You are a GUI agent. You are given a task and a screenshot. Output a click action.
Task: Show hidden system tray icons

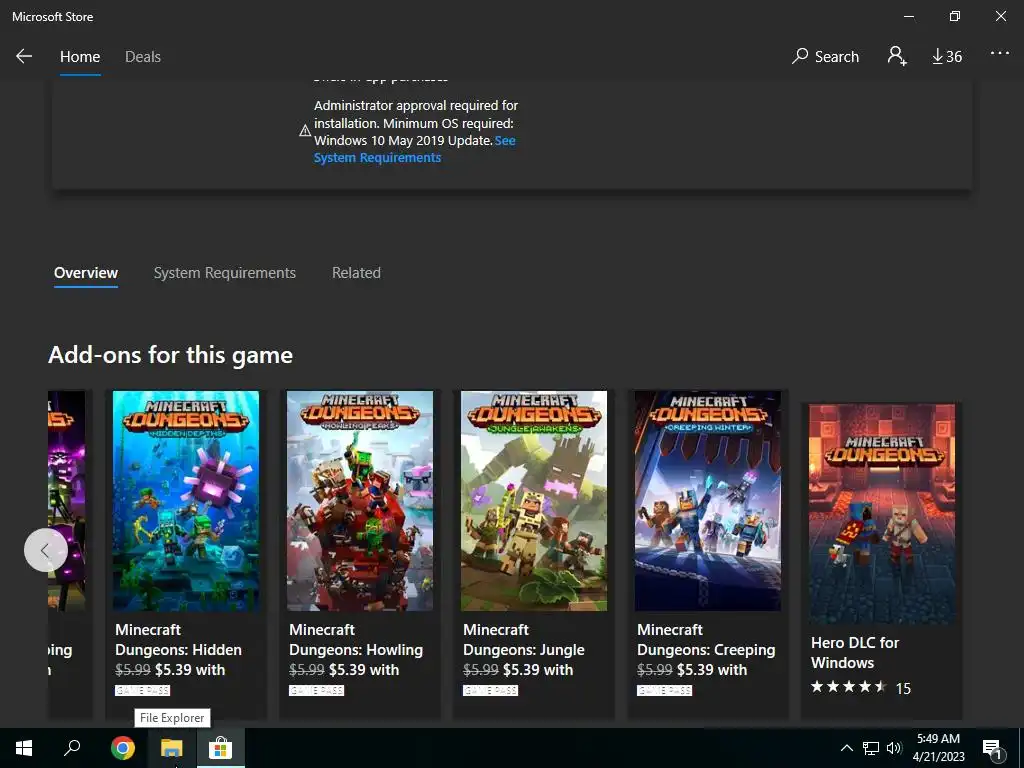pos(846,748)
